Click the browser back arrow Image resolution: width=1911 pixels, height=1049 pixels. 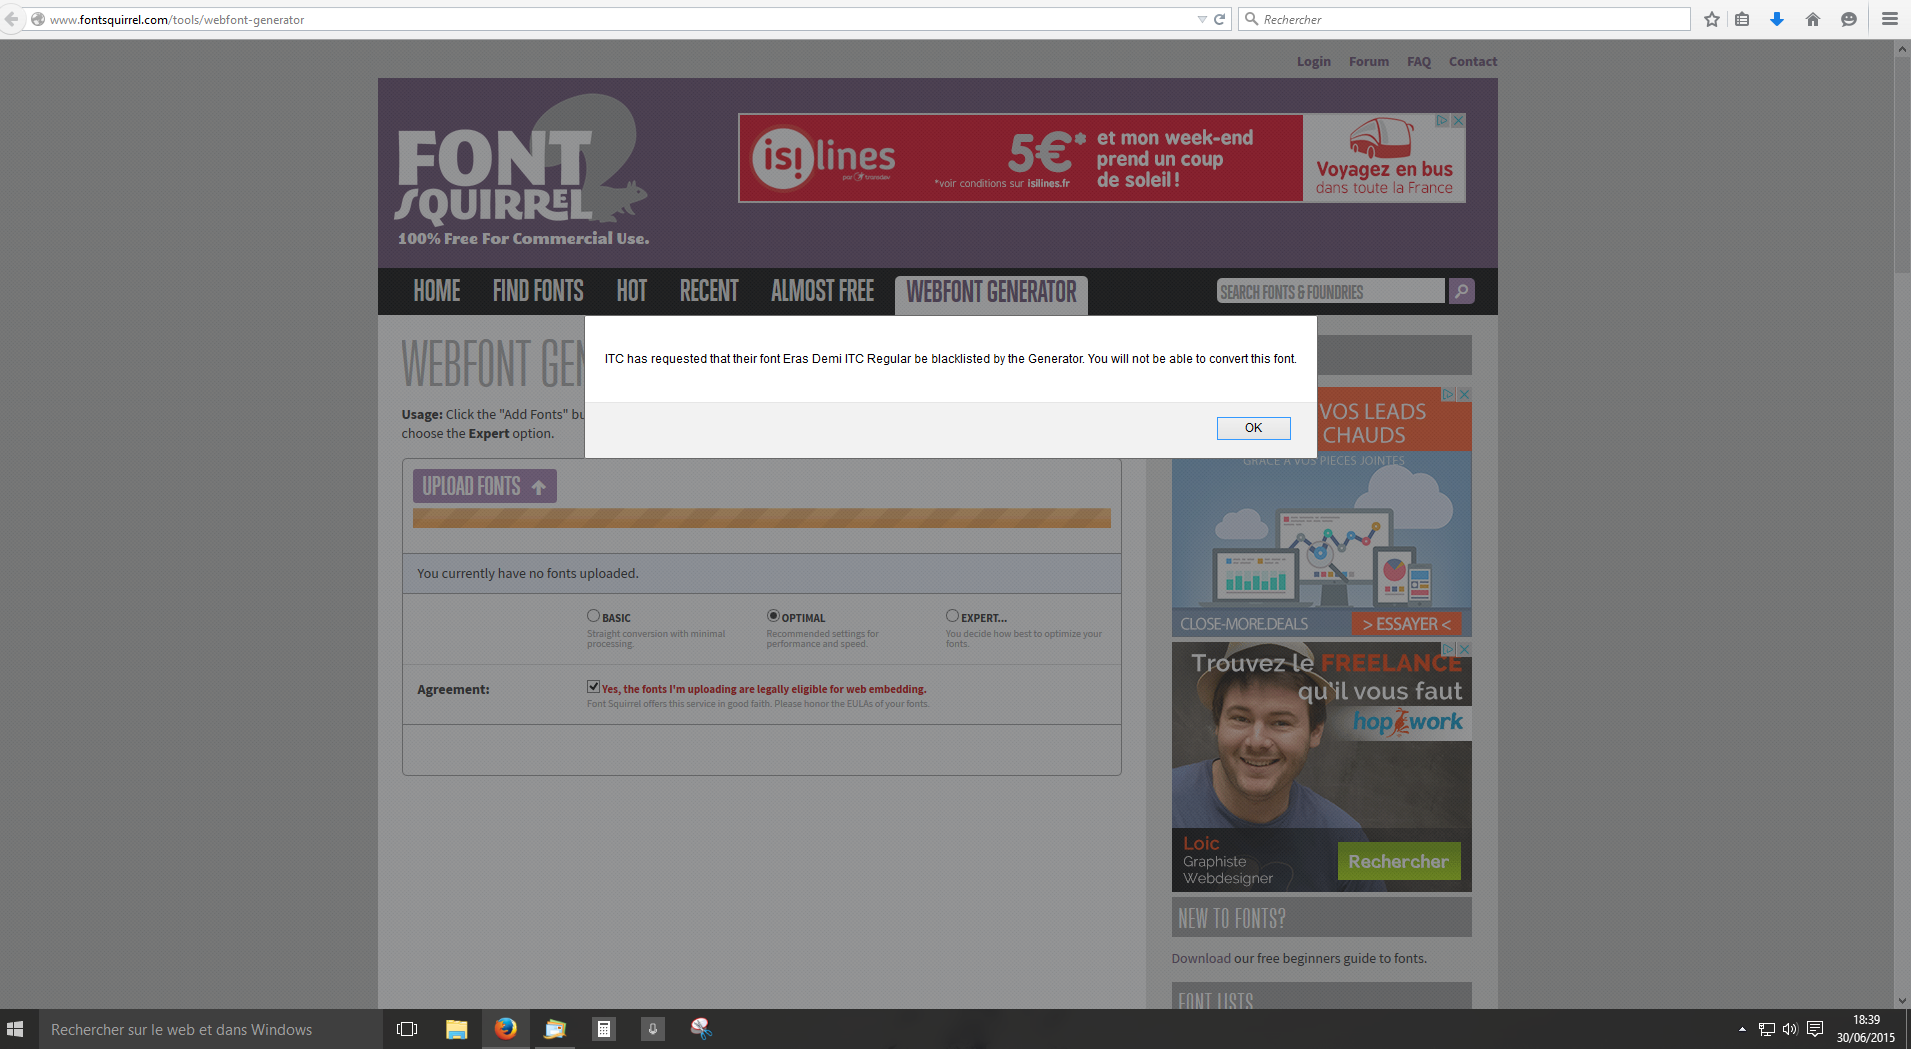coord(11,19)
